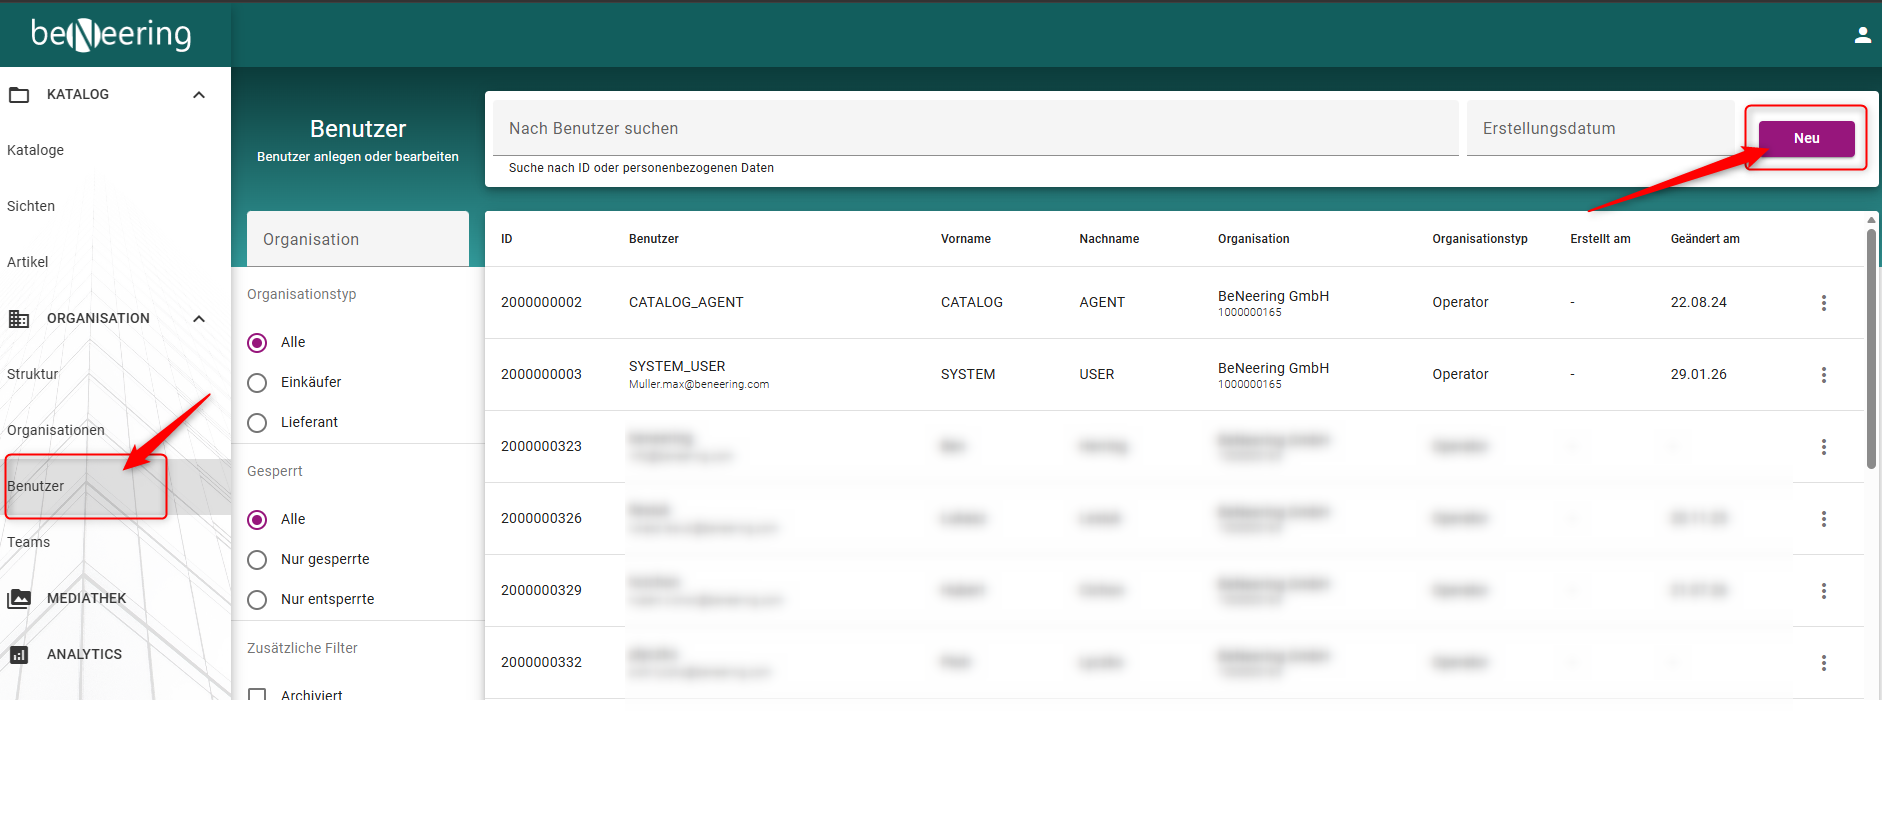Open the Mediathek image icon
This screenshot has height=835, width=1882.
(19, 599)
